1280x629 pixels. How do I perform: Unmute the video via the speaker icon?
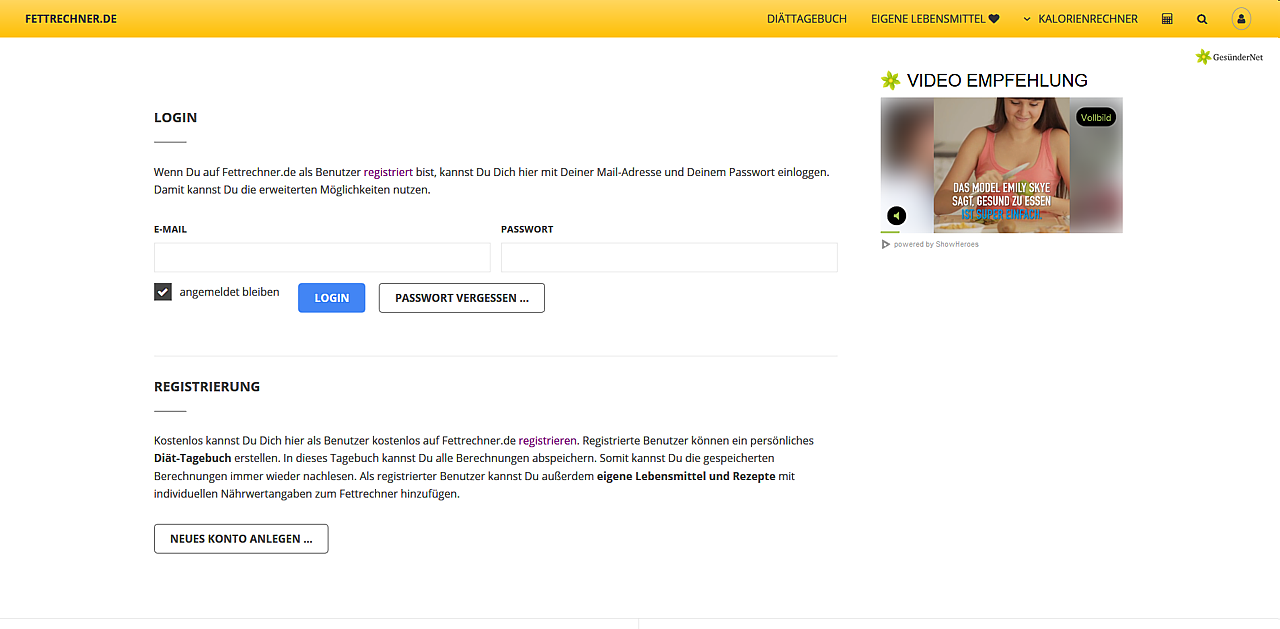pyautogui.click(x=896, y=215)
